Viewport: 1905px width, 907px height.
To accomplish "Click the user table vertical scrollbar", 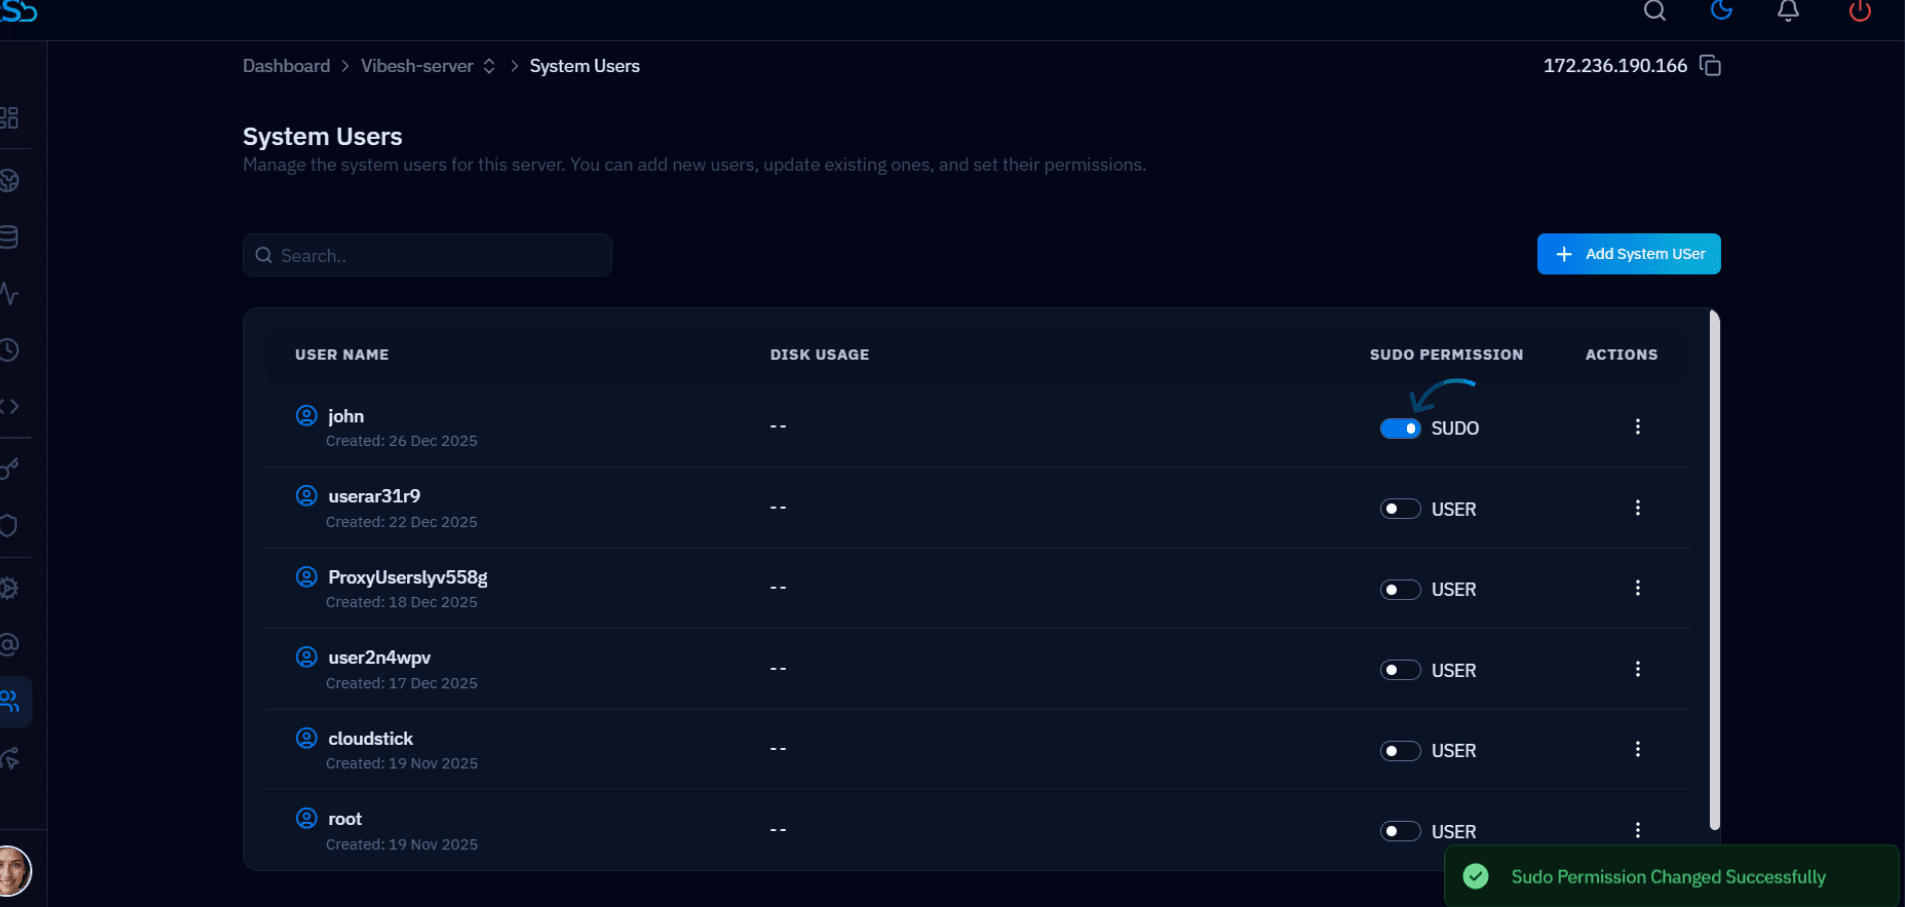I will coord(1714,570).
